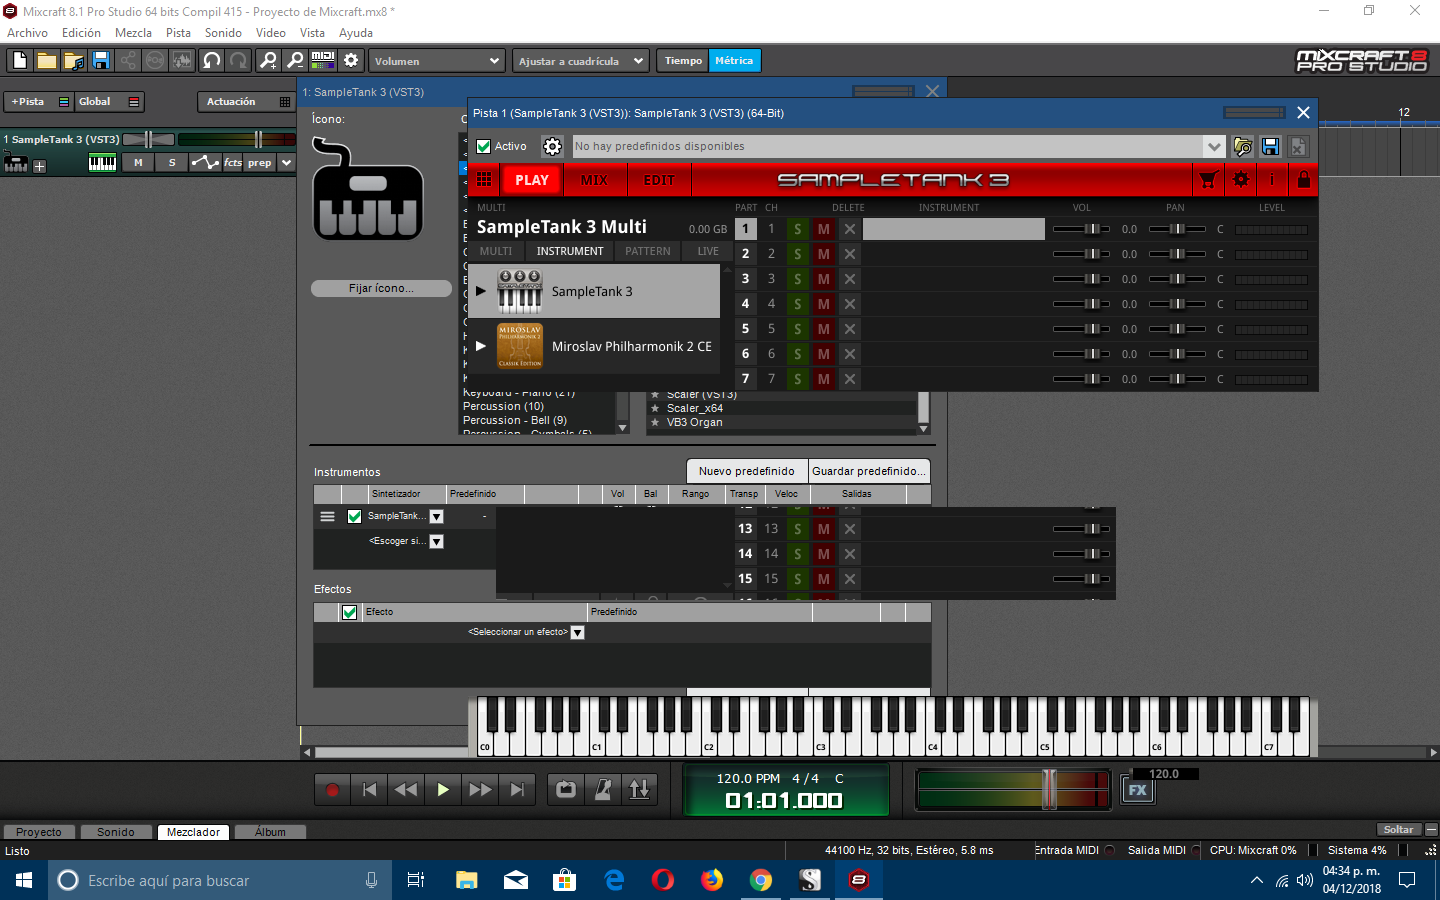
Task: Open the master FX button
Action: 1138,790
